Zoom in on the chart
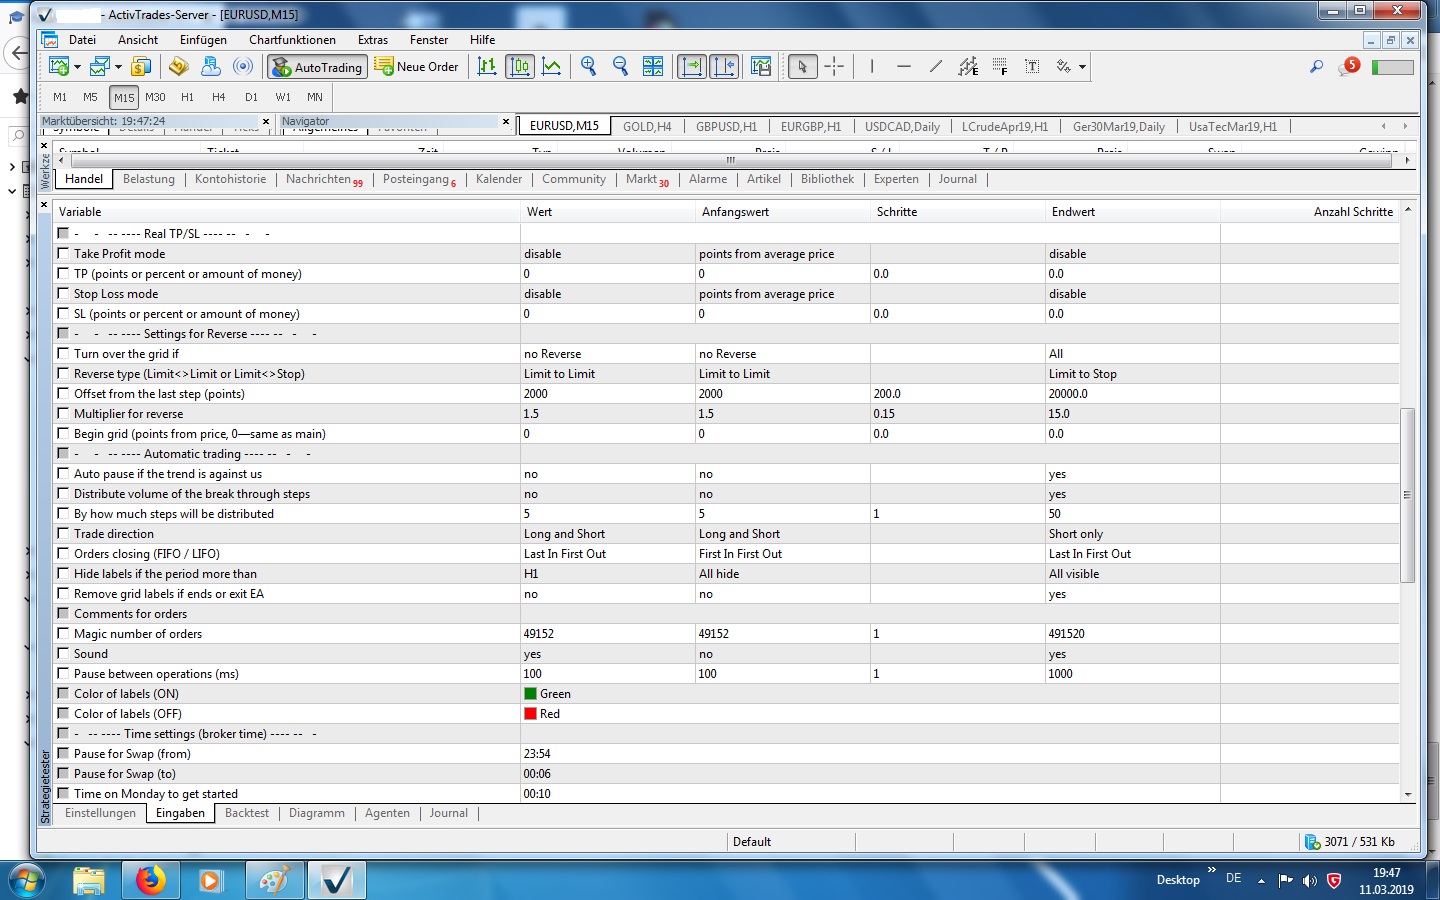The width and height of the screenshot is (1440, 900). point(589,66)
